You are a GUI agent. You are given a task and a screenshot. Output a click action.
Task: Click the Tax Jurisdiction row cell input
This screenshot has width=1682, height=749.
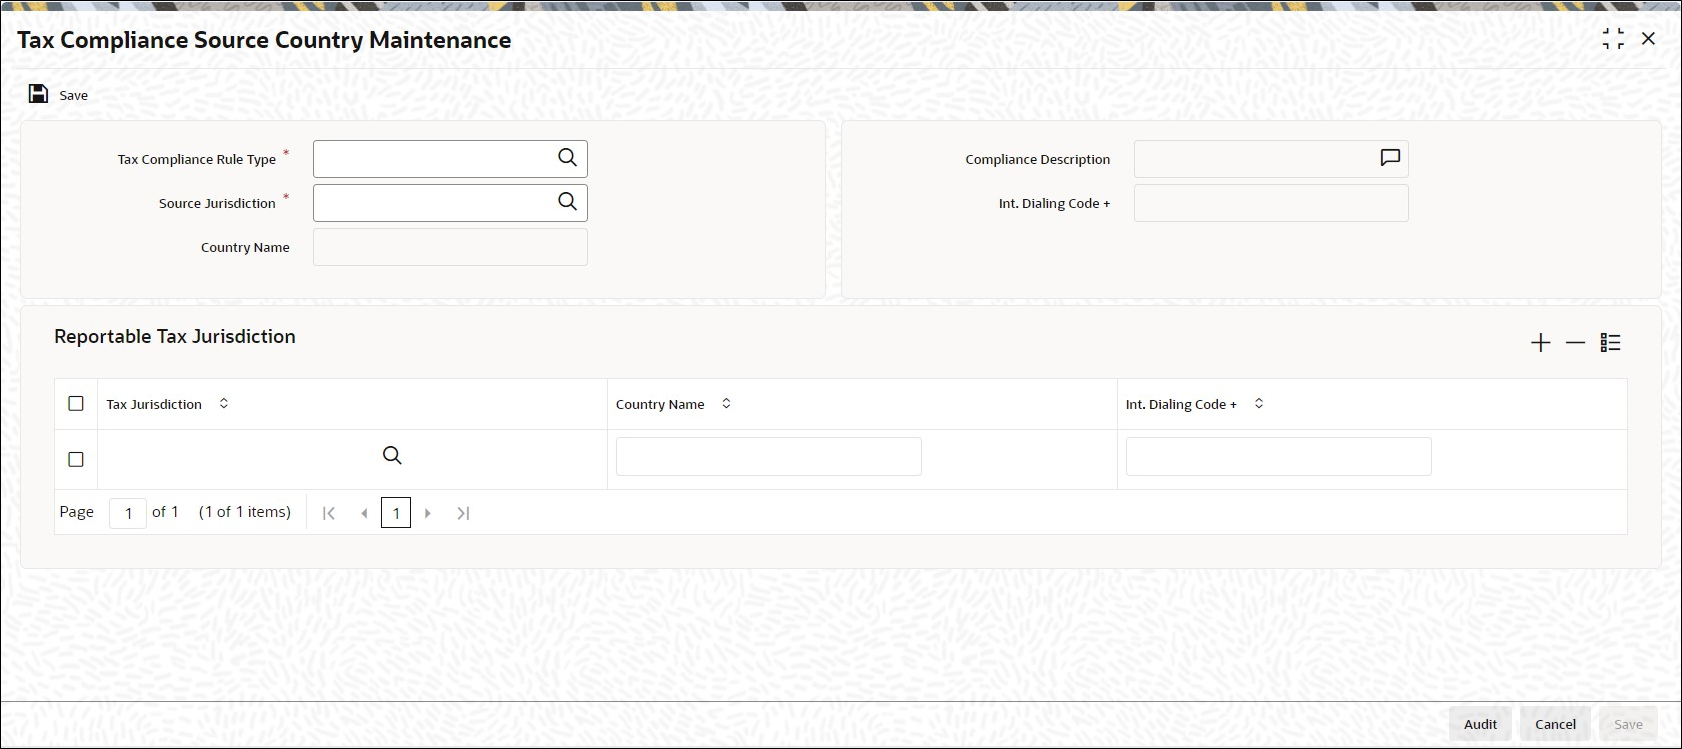pyautogui.click(x=240, y=457)
